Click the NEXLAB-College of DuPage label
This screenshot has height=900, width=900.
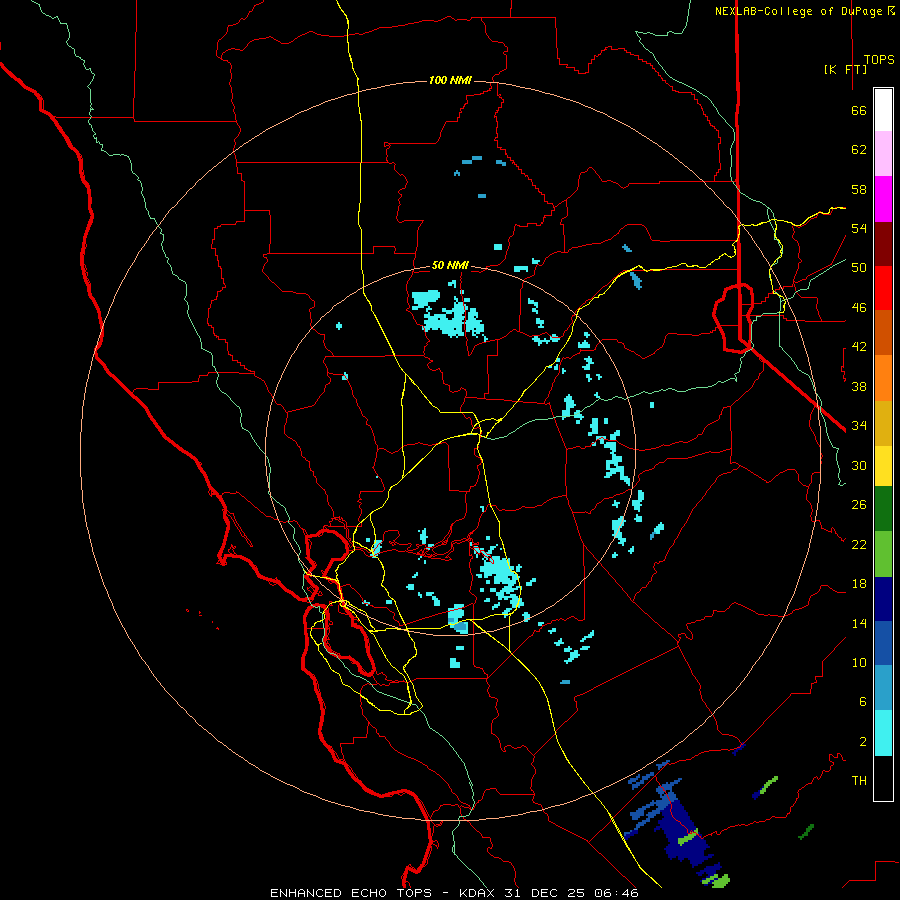pos(798,11)
